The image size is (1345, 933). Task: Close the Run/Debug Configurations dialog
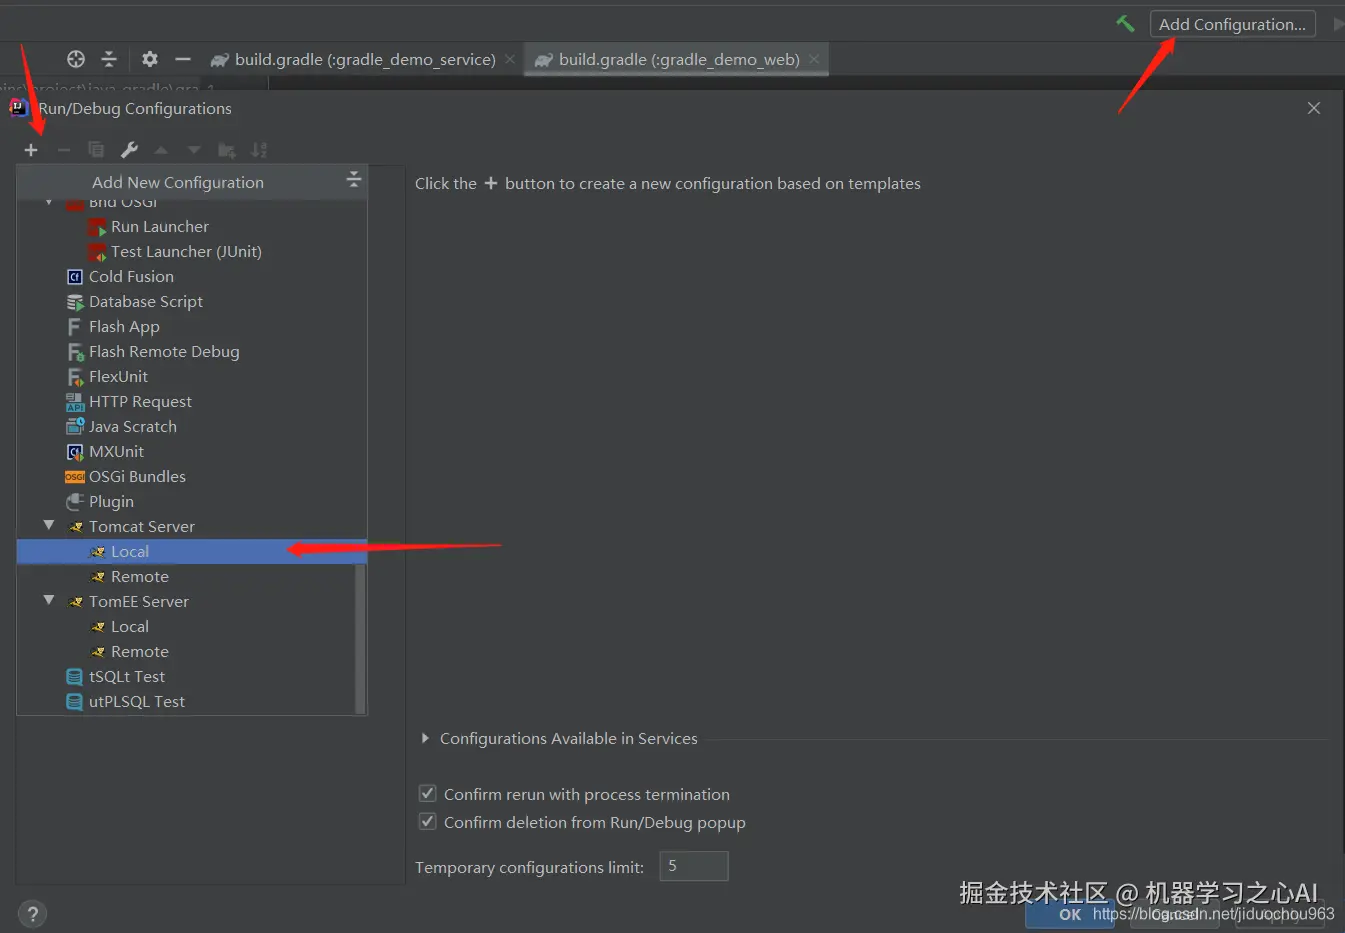[x=1314, y=108]
